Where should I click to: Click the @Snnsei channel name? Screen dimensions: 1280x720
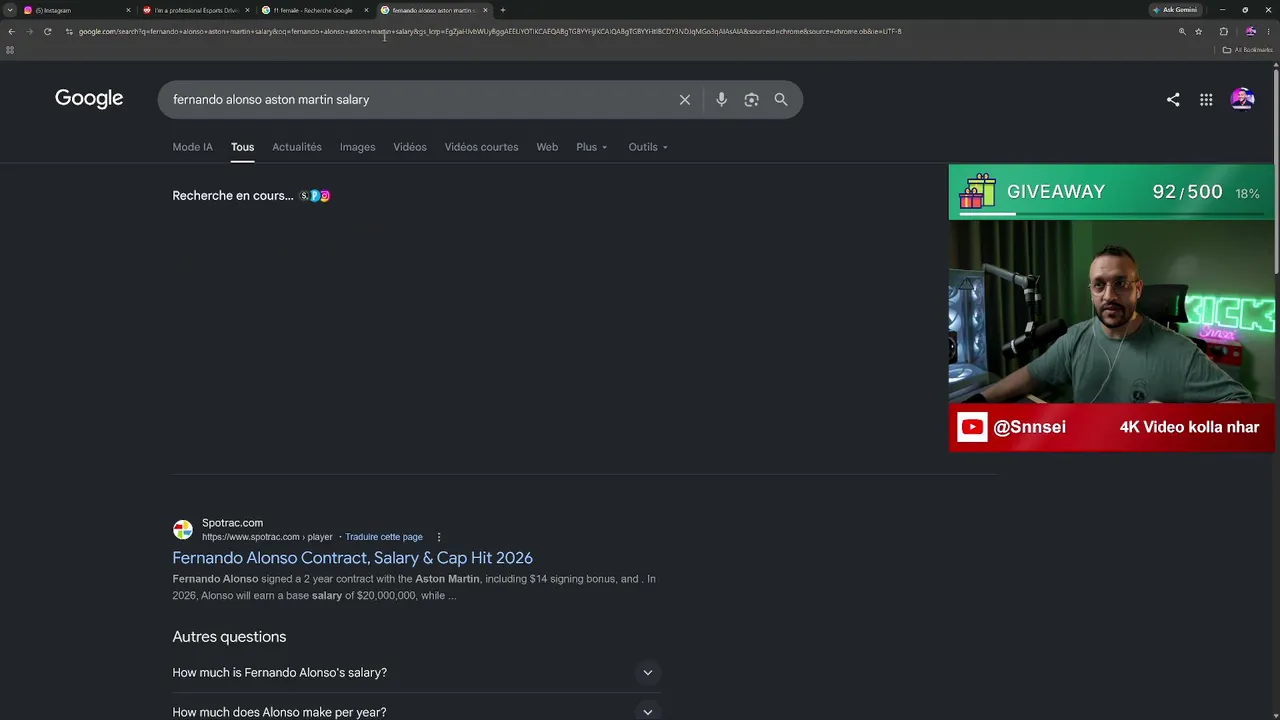click(1030, 427)
